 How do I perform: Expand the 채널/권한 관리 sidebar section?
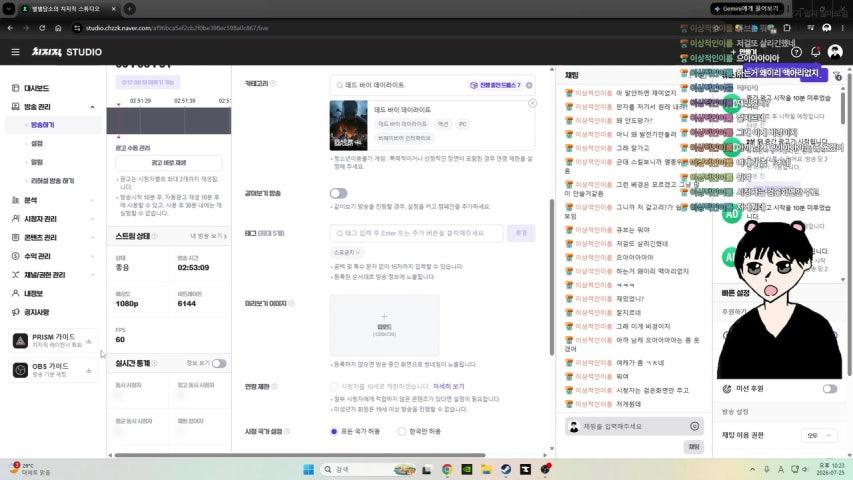click(x=53, y=275)
